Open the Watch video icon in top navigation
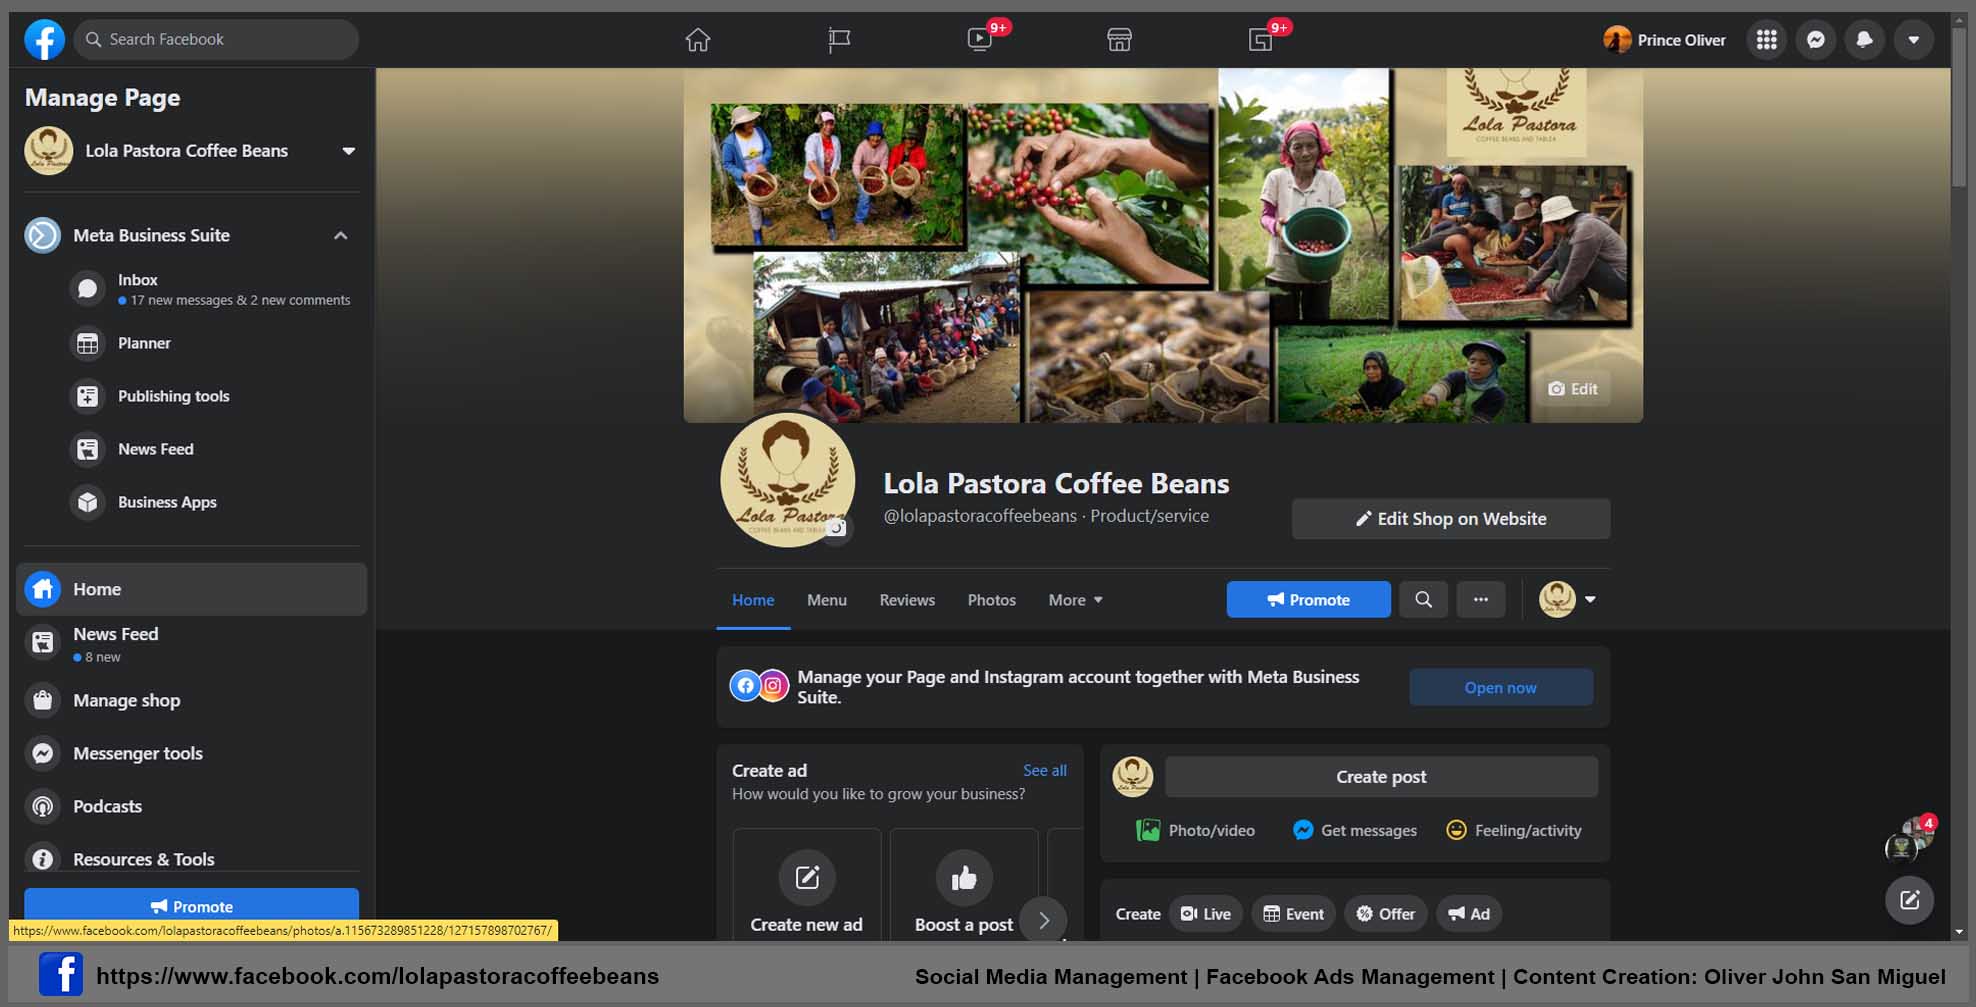 tap(980, 40)
